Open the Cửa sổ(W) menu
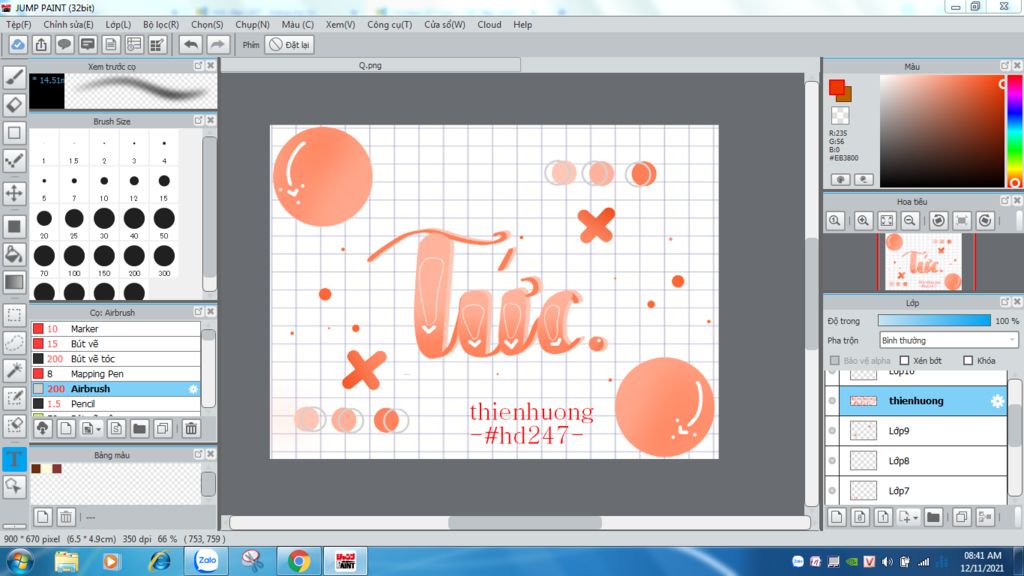The width and height of the screenshot is (1024, 576). tap(445, 24)
